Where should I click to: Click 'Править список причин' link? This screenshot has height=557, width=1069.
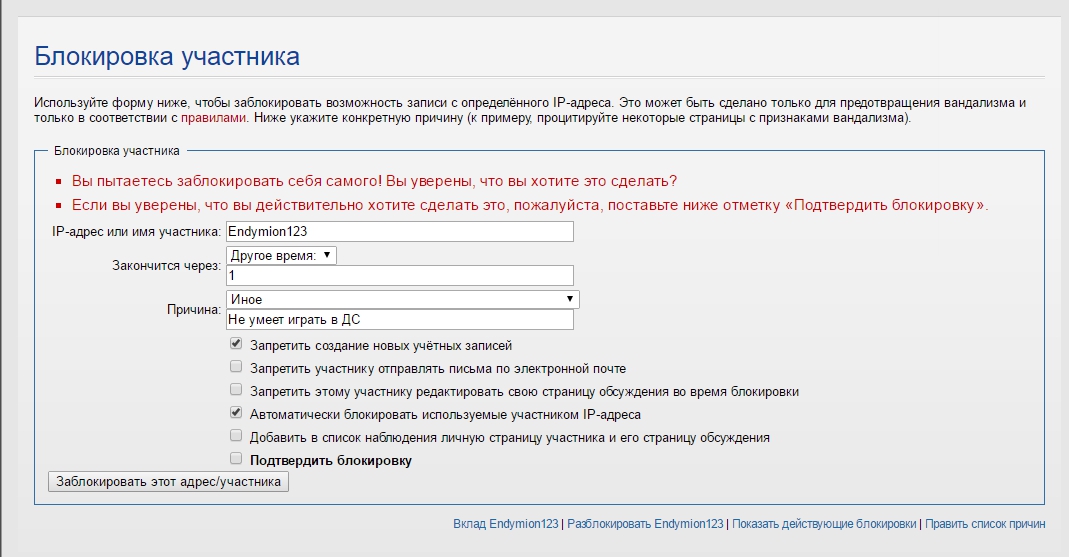tap(985, 524)
